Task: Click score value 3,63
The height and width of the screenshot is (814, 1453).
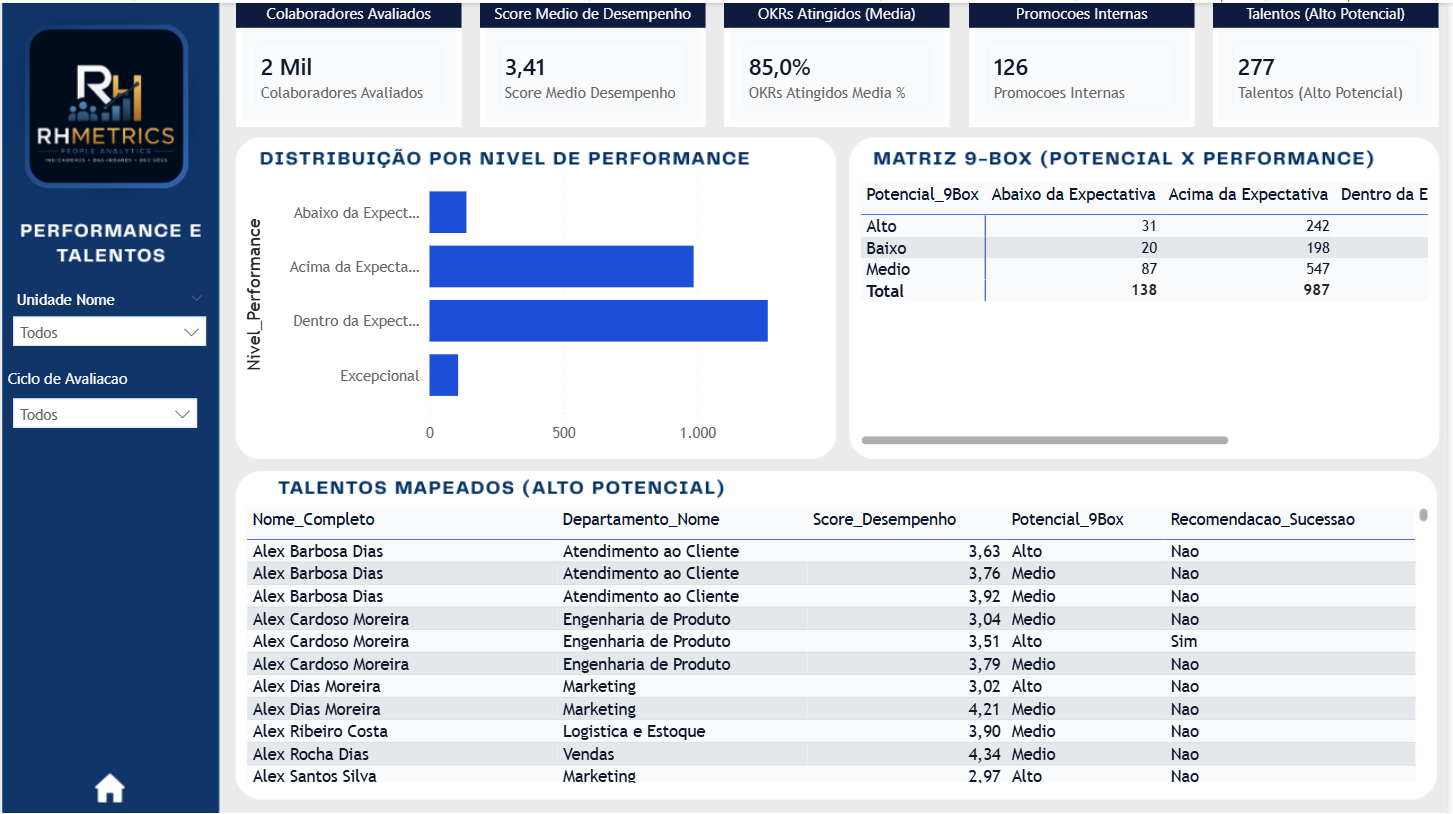Action: [x=984, y=551]
